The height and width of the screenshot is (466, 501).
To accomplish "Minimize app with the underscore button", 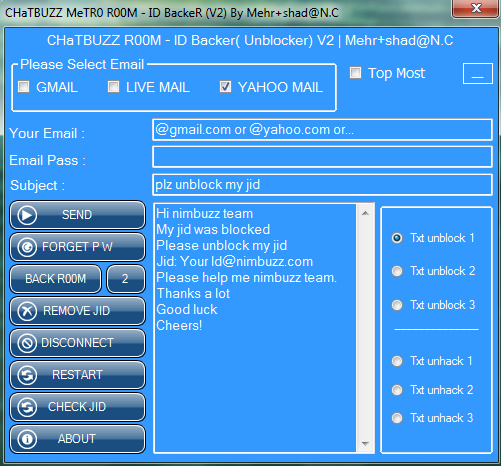I will coord(478,73).
